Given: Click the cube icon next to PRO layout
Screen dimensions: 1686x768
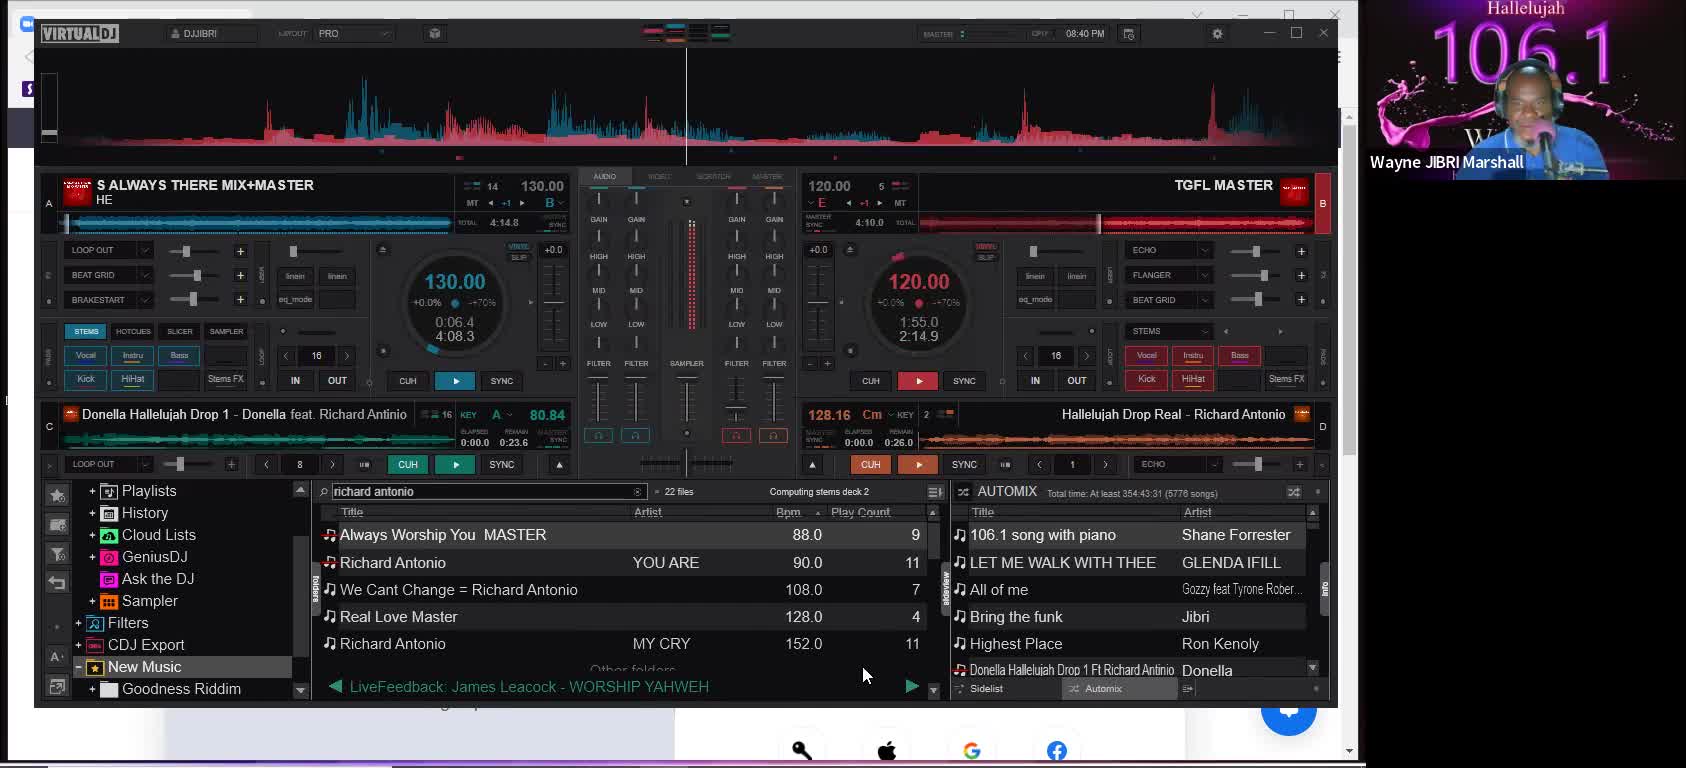Looking at the screenshot, I should (435, 33).
